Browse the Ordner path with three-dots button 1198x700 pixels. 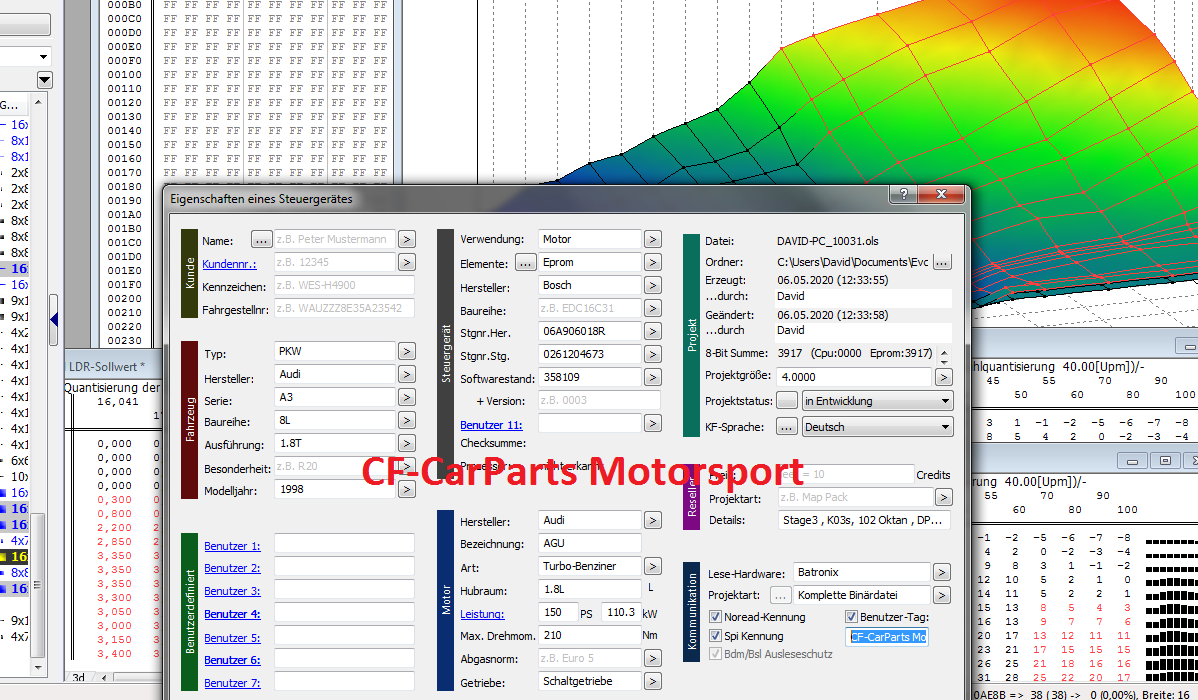point(942,262)
